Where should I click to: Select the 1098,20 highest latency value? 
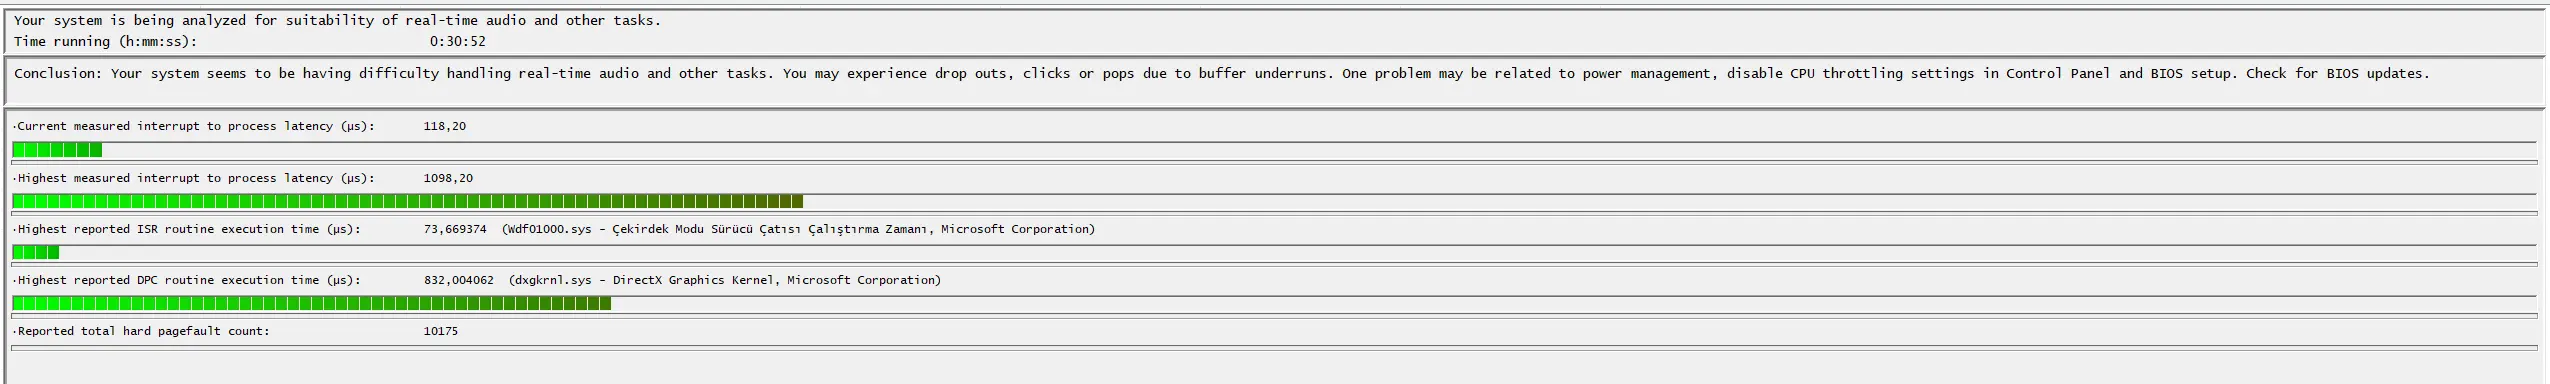(448, 178)
